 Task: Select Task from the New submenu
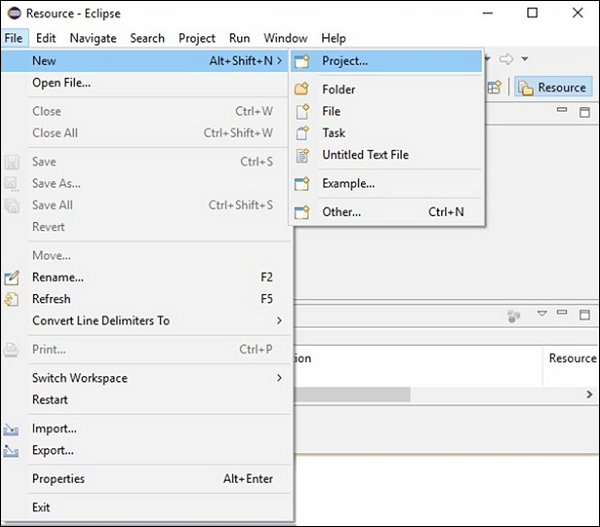click(333, 133)
